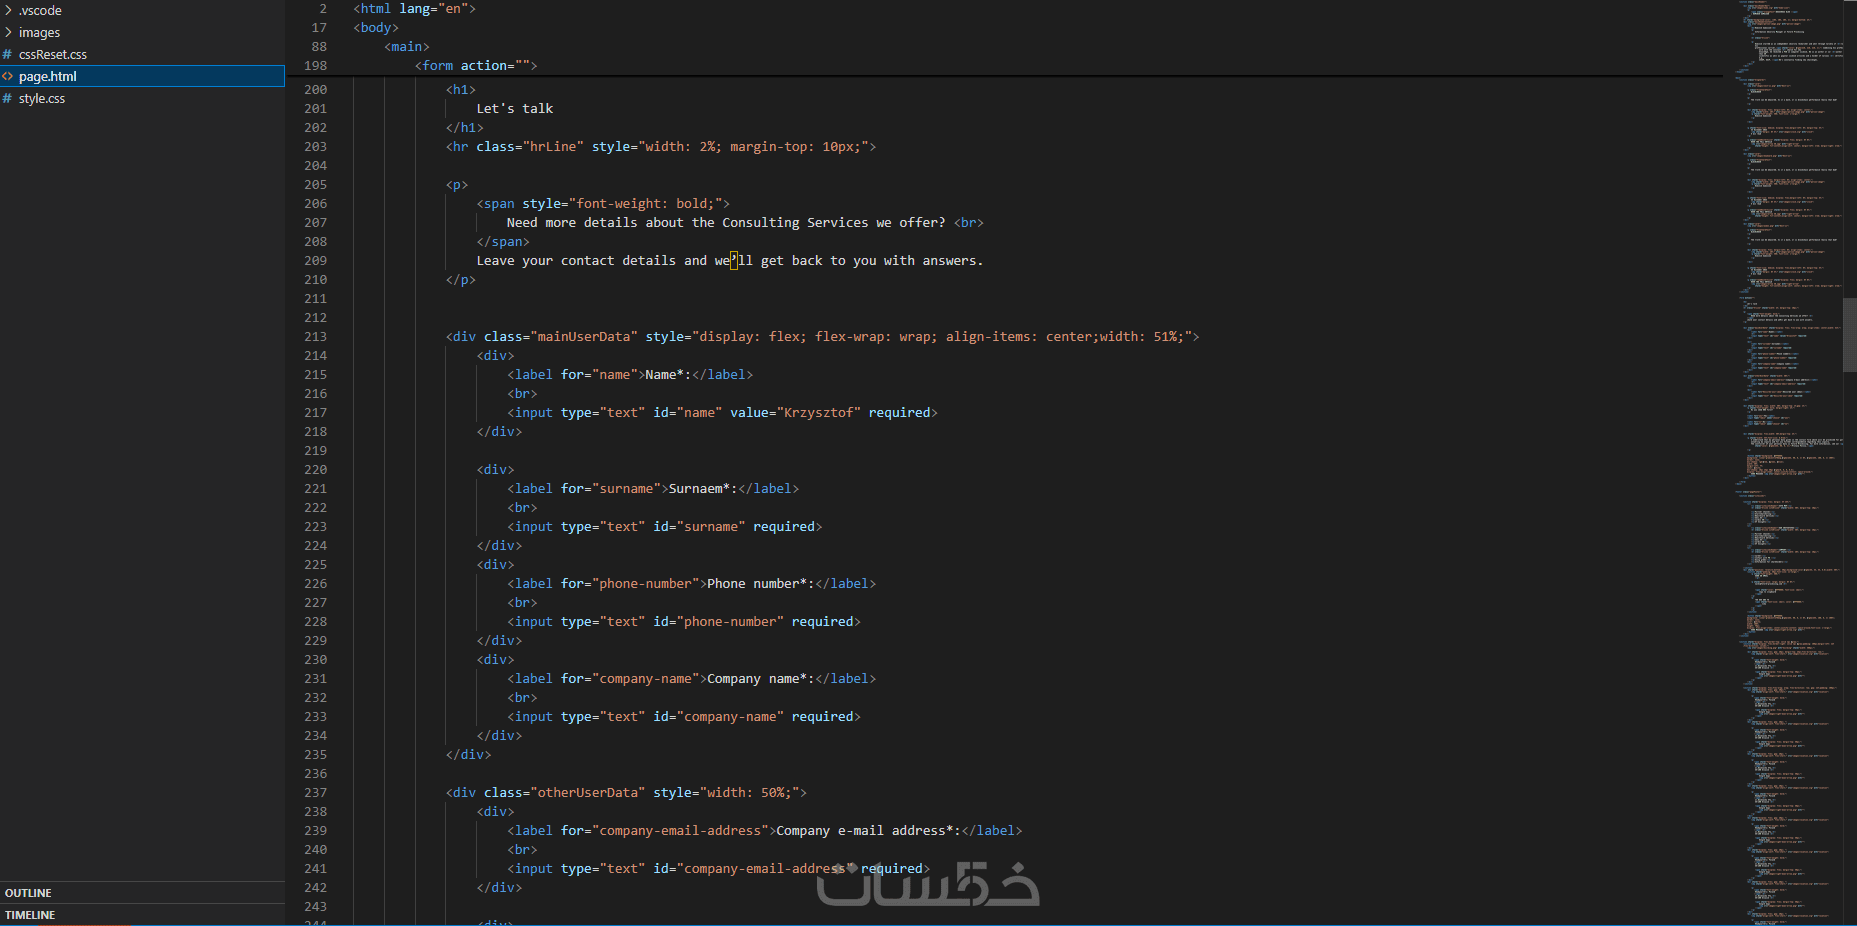Click the "Company e-mail address*:" label text

point(868,831)
